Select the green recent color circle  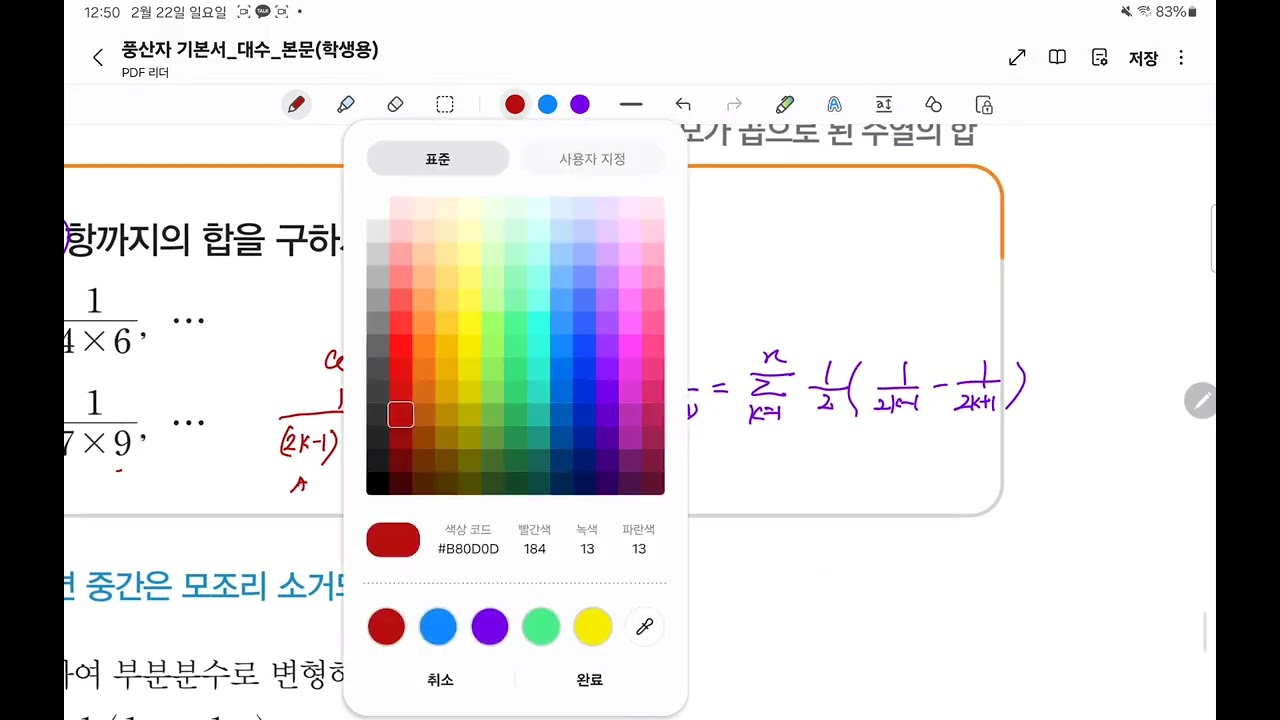click(541, 627)
